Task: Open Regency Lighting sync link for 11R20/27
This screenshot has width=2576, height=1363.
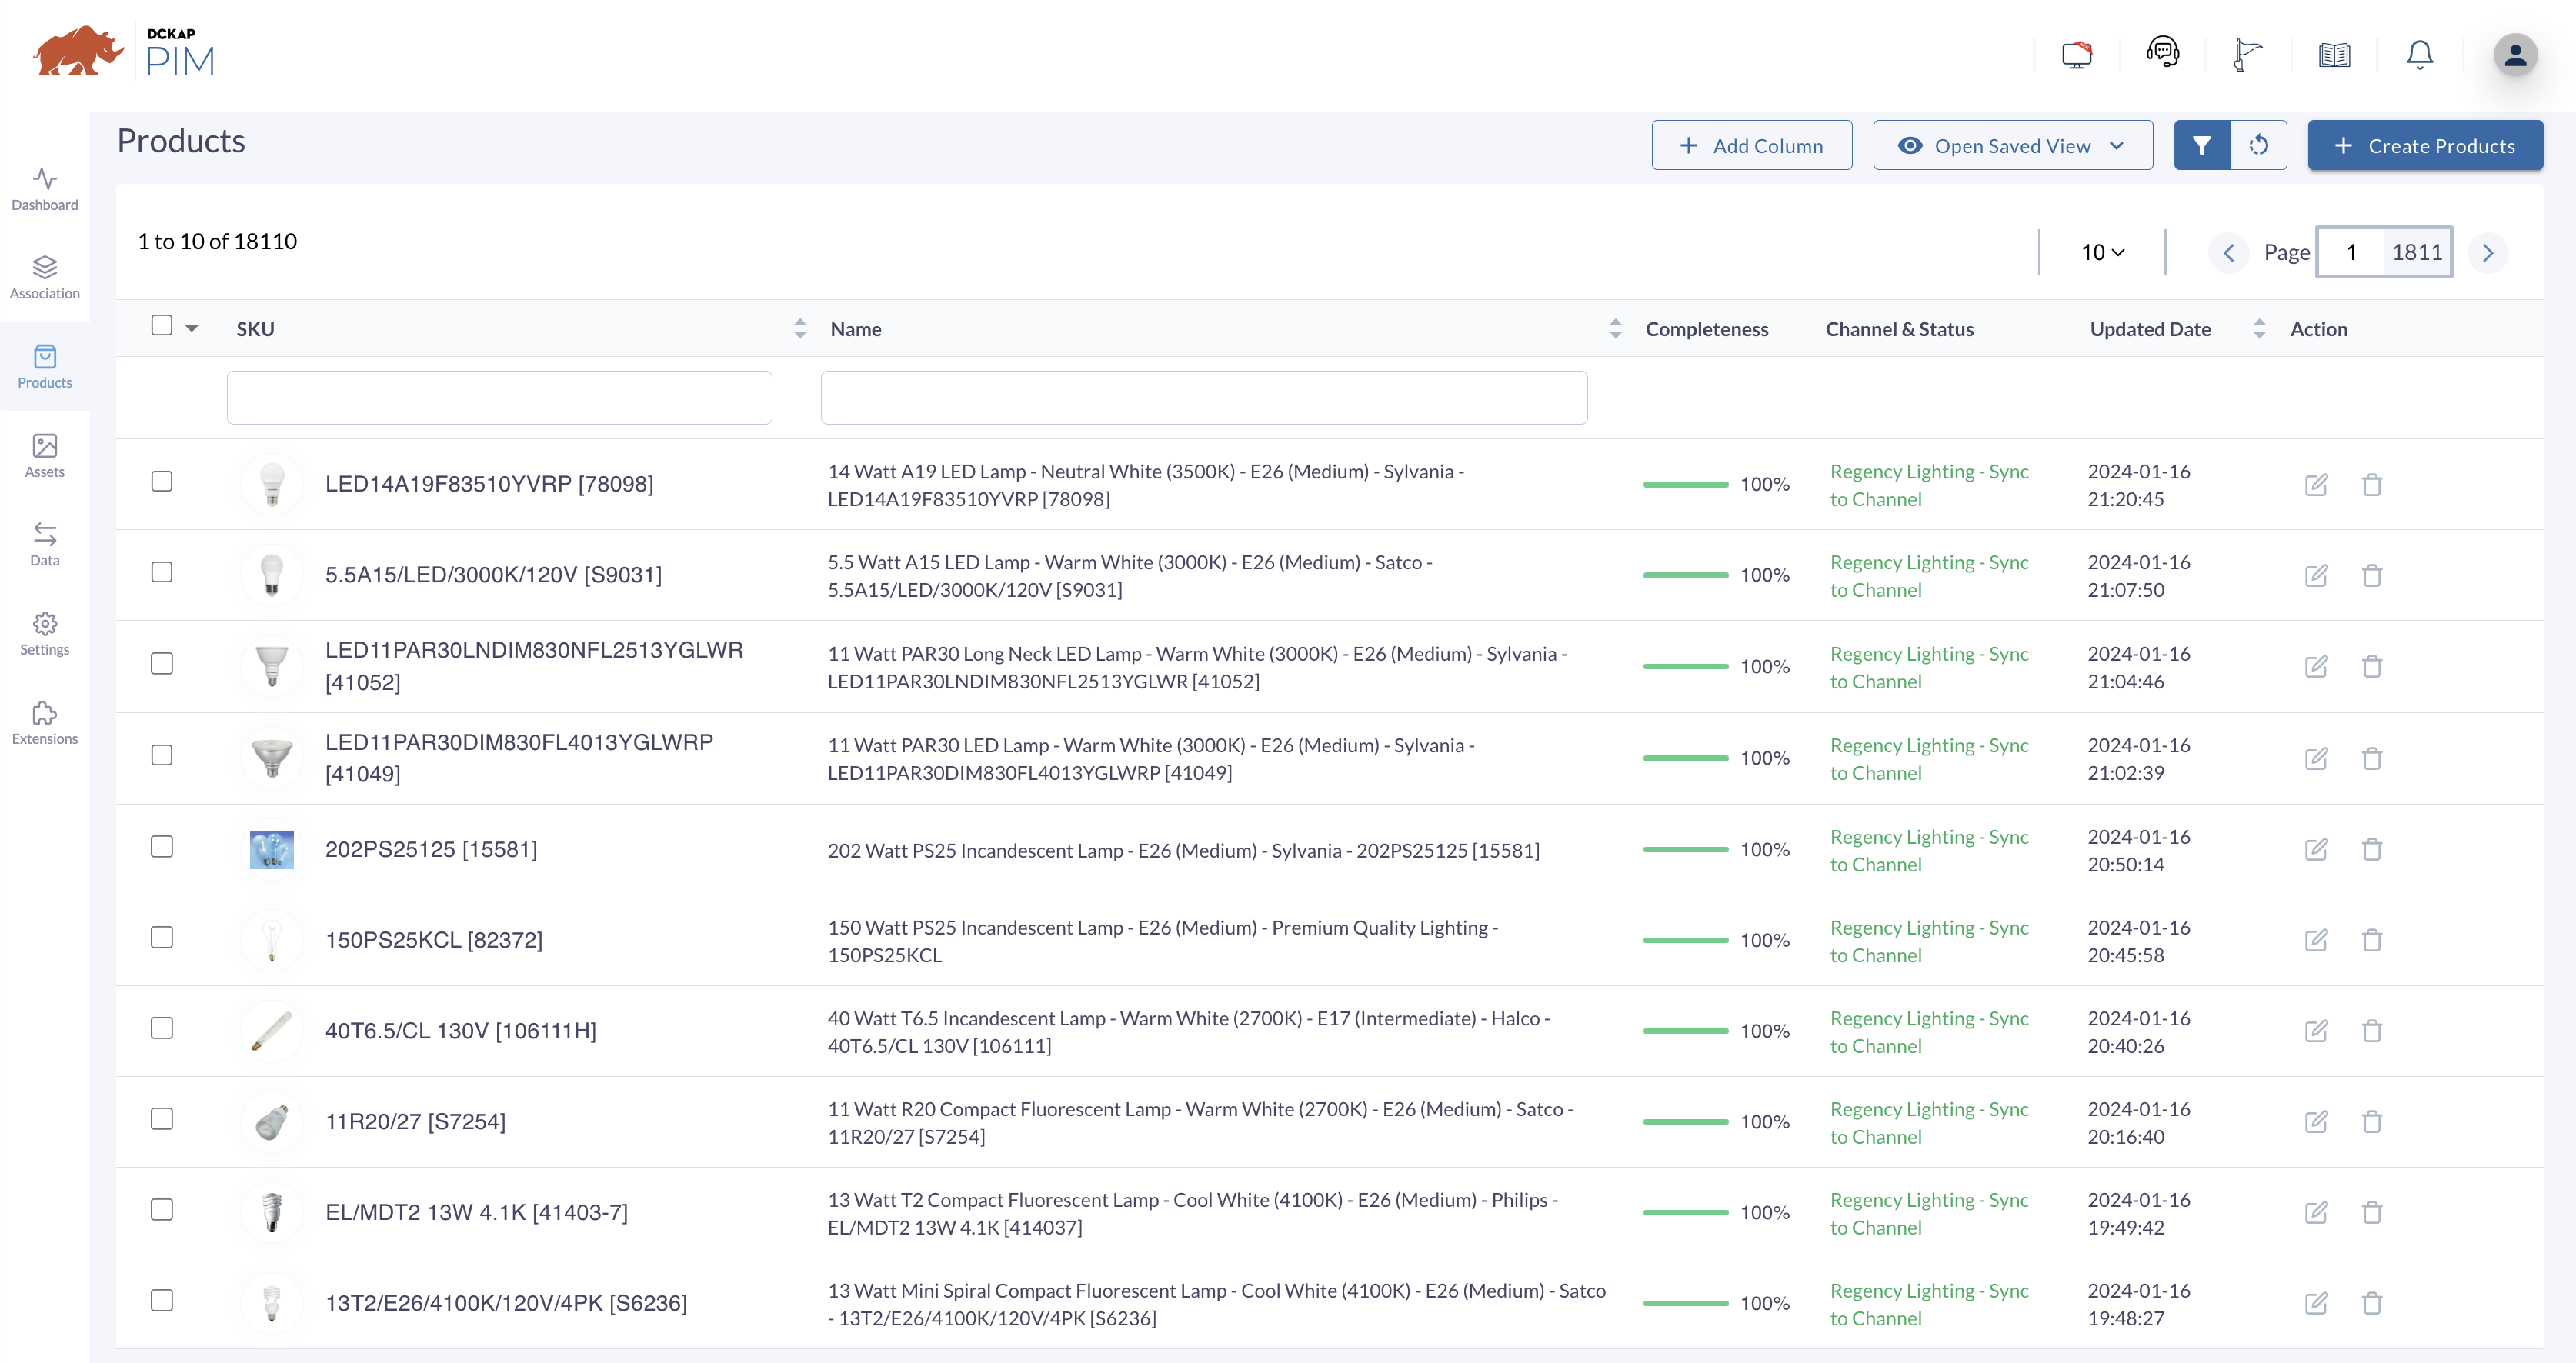Action: 1929,1123
